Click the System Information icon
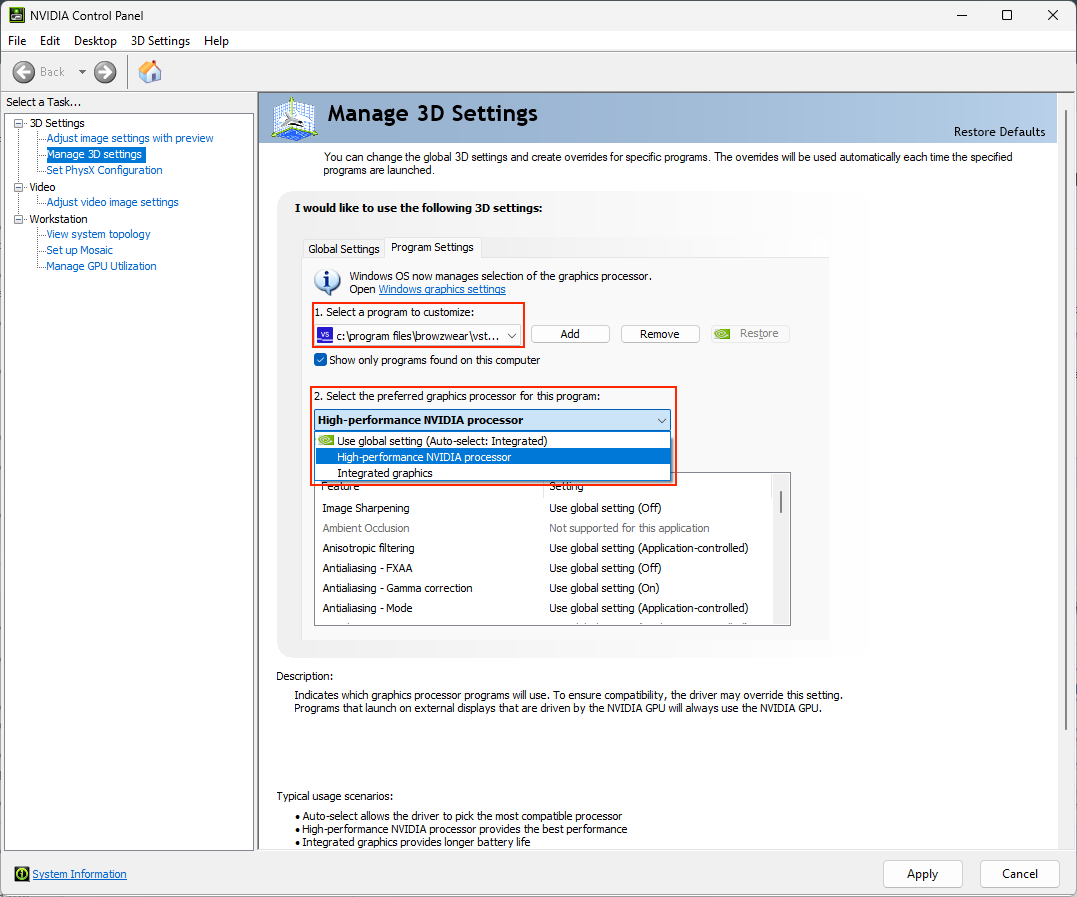This screenshot has height=897, width=1077. [x=21, y=874]
